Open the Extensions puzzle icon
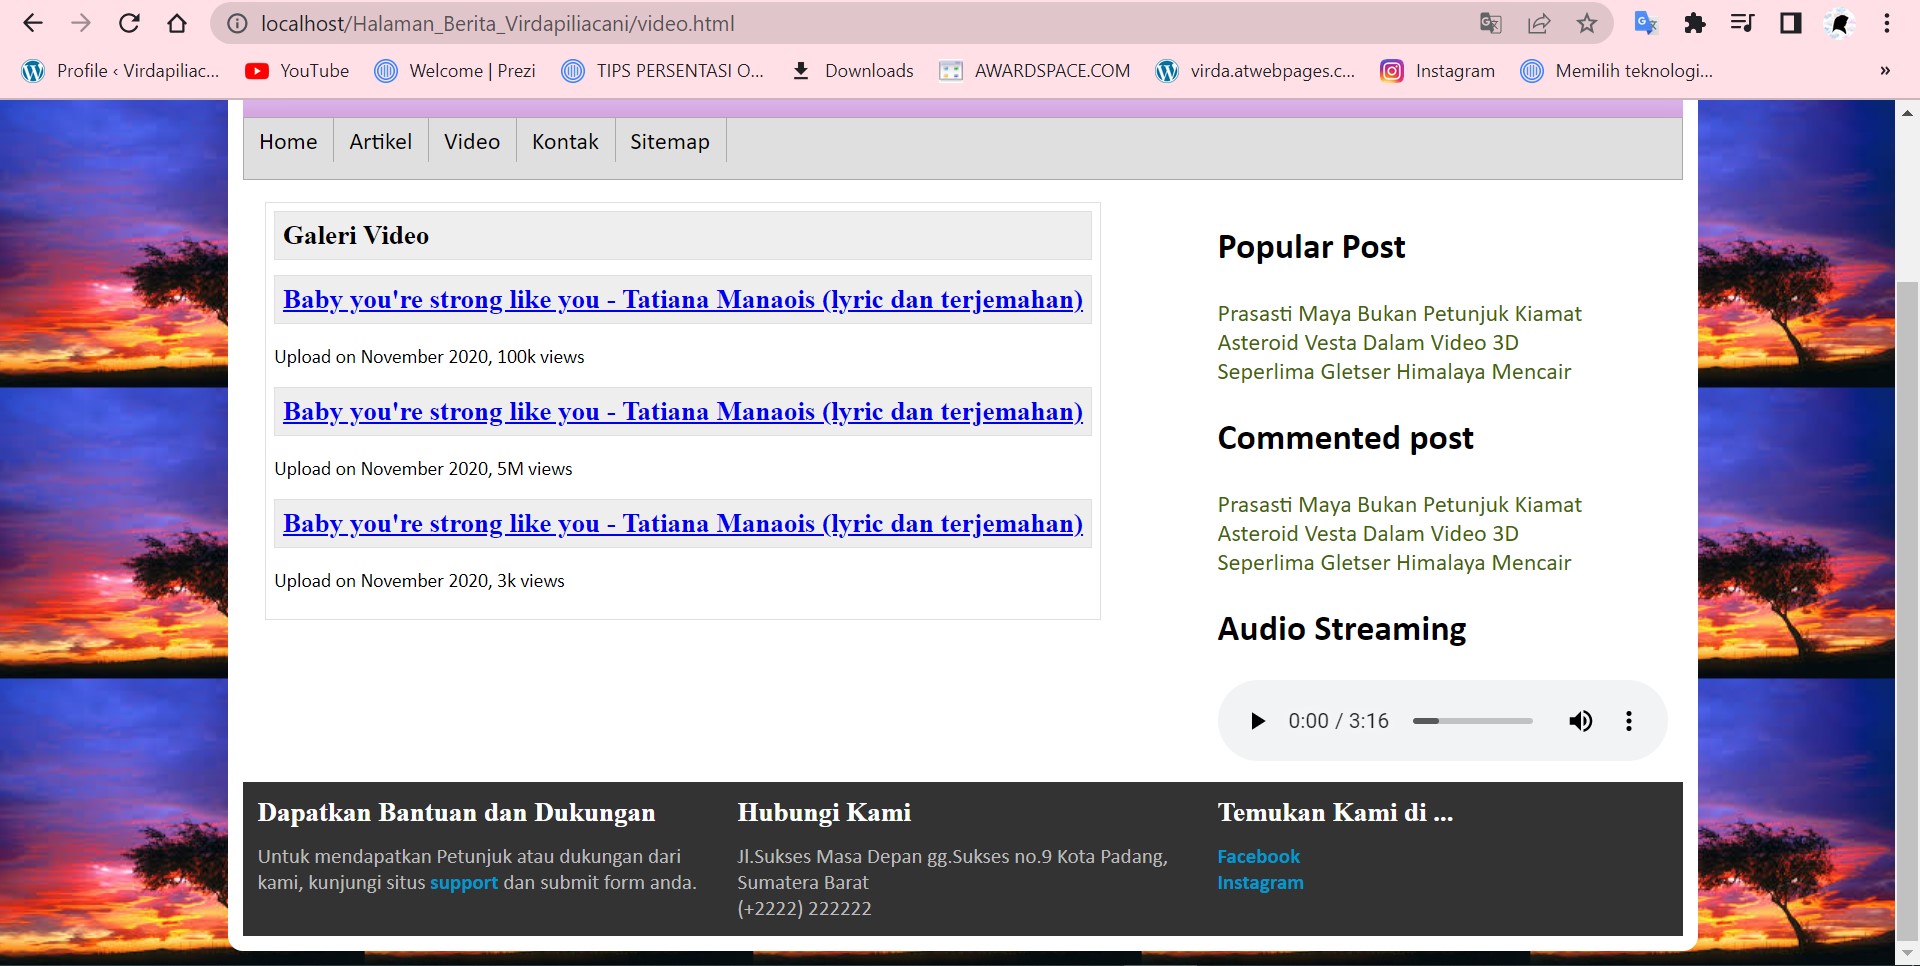This screenshot has height=966, width=1920. (x=1694, y=23)
